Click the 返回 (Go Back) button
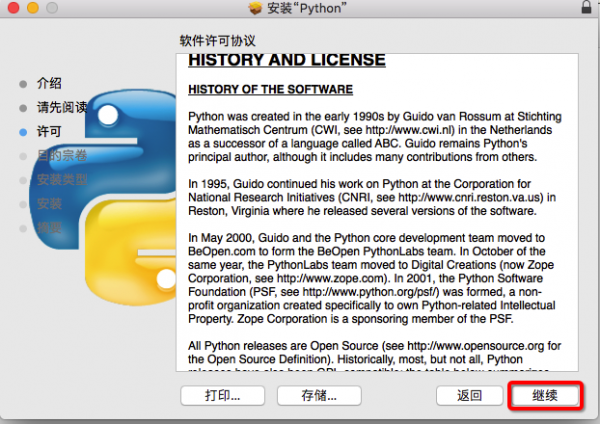The width and height of the screenshot is (600, 424). [x=469, y=395]
